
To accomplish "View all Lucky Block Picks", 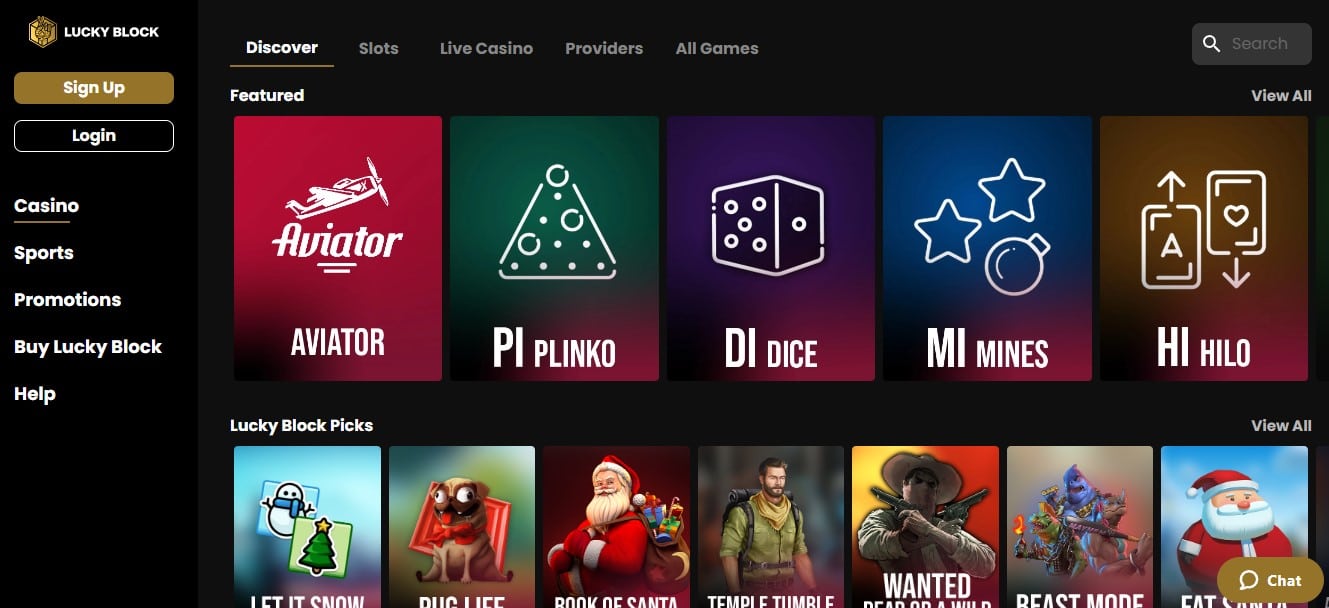I will tap(1281, 425).
